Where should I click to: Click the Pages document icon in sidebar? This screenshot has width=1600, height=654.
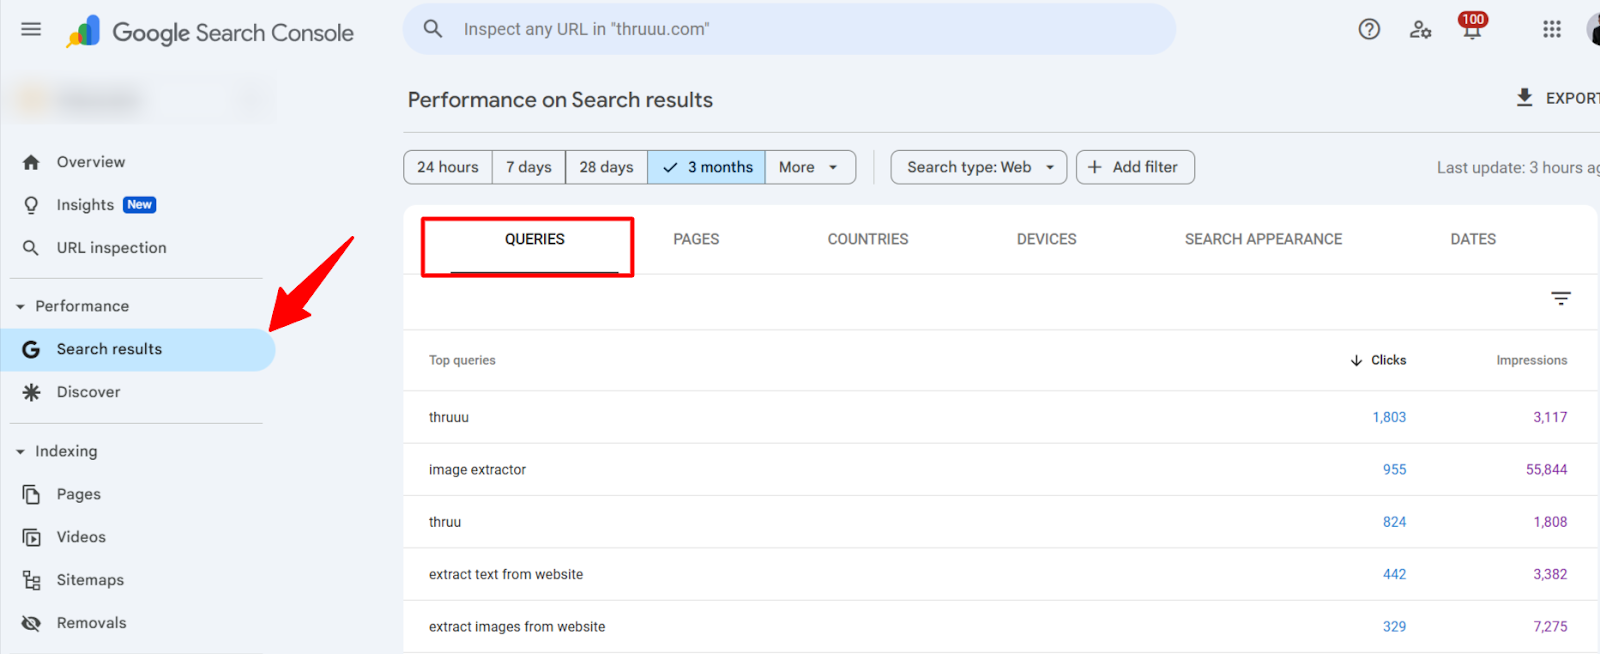tap(31, 494)
